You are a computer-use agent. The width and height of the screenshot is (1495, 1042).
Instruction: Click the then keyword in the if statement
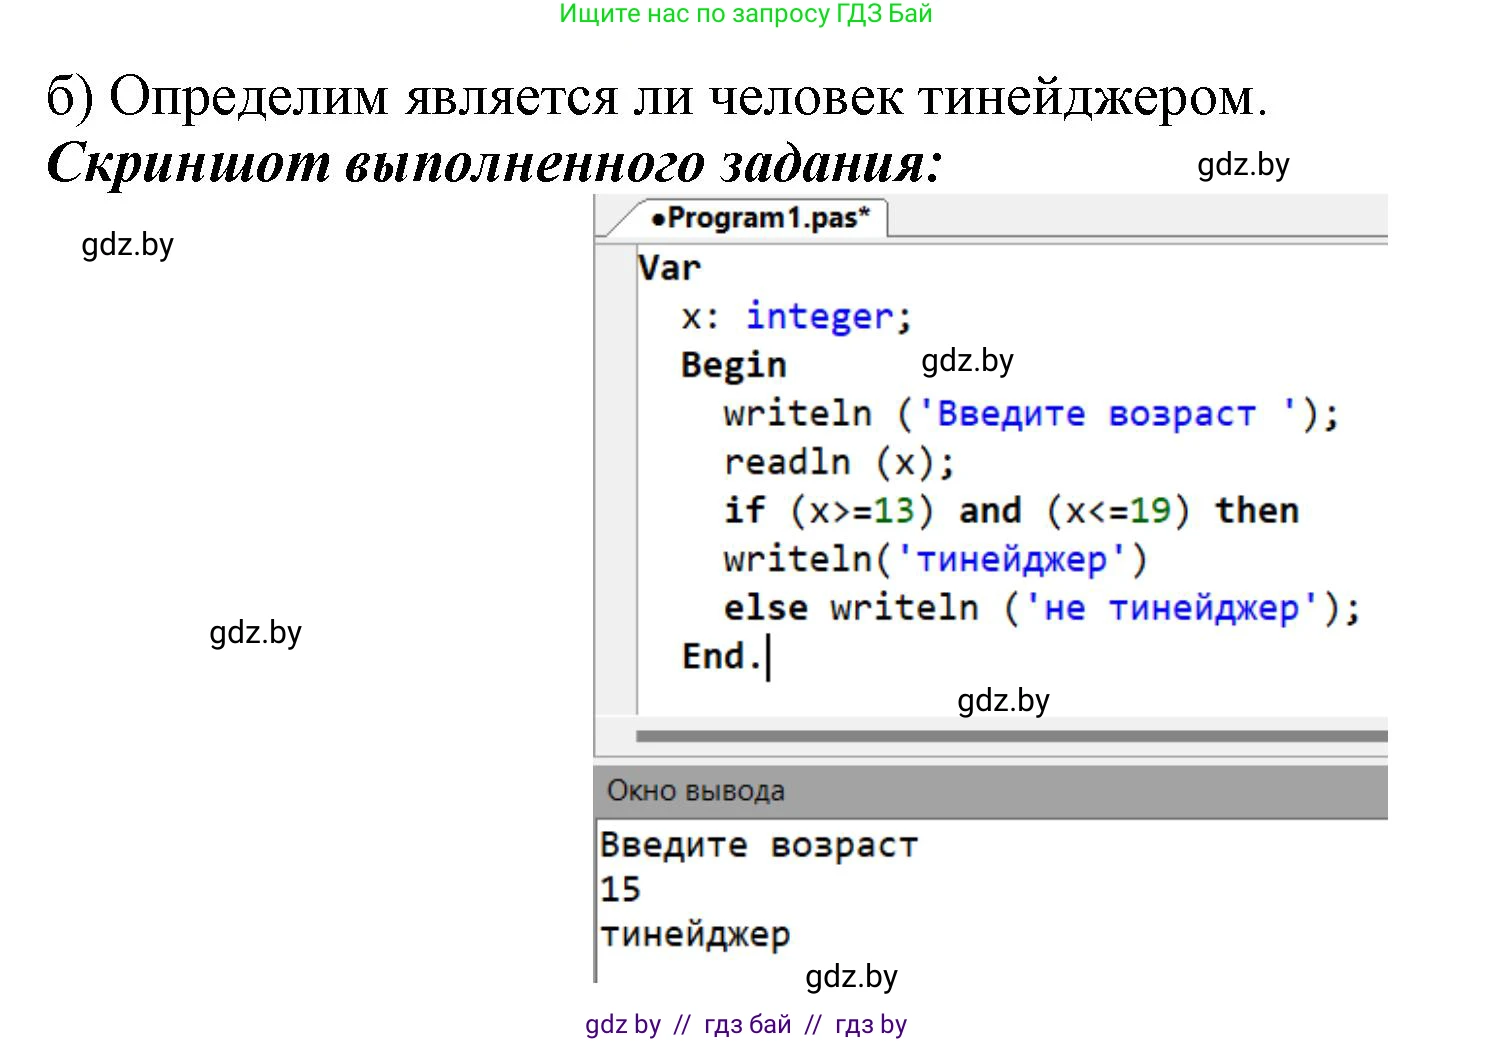click(1256, 511)
